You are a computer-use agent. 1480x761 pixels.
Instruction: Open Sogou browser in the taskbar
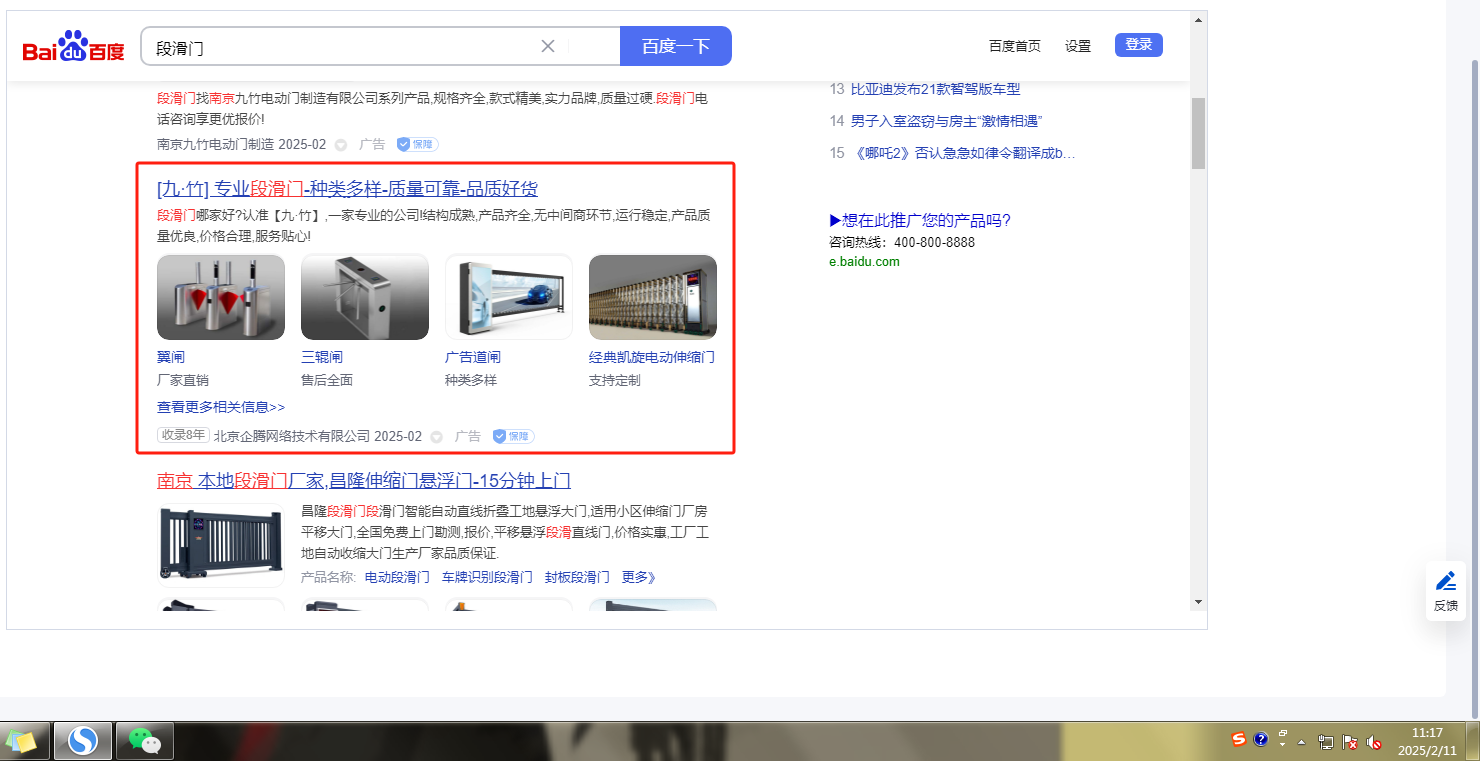click(83, 741)
